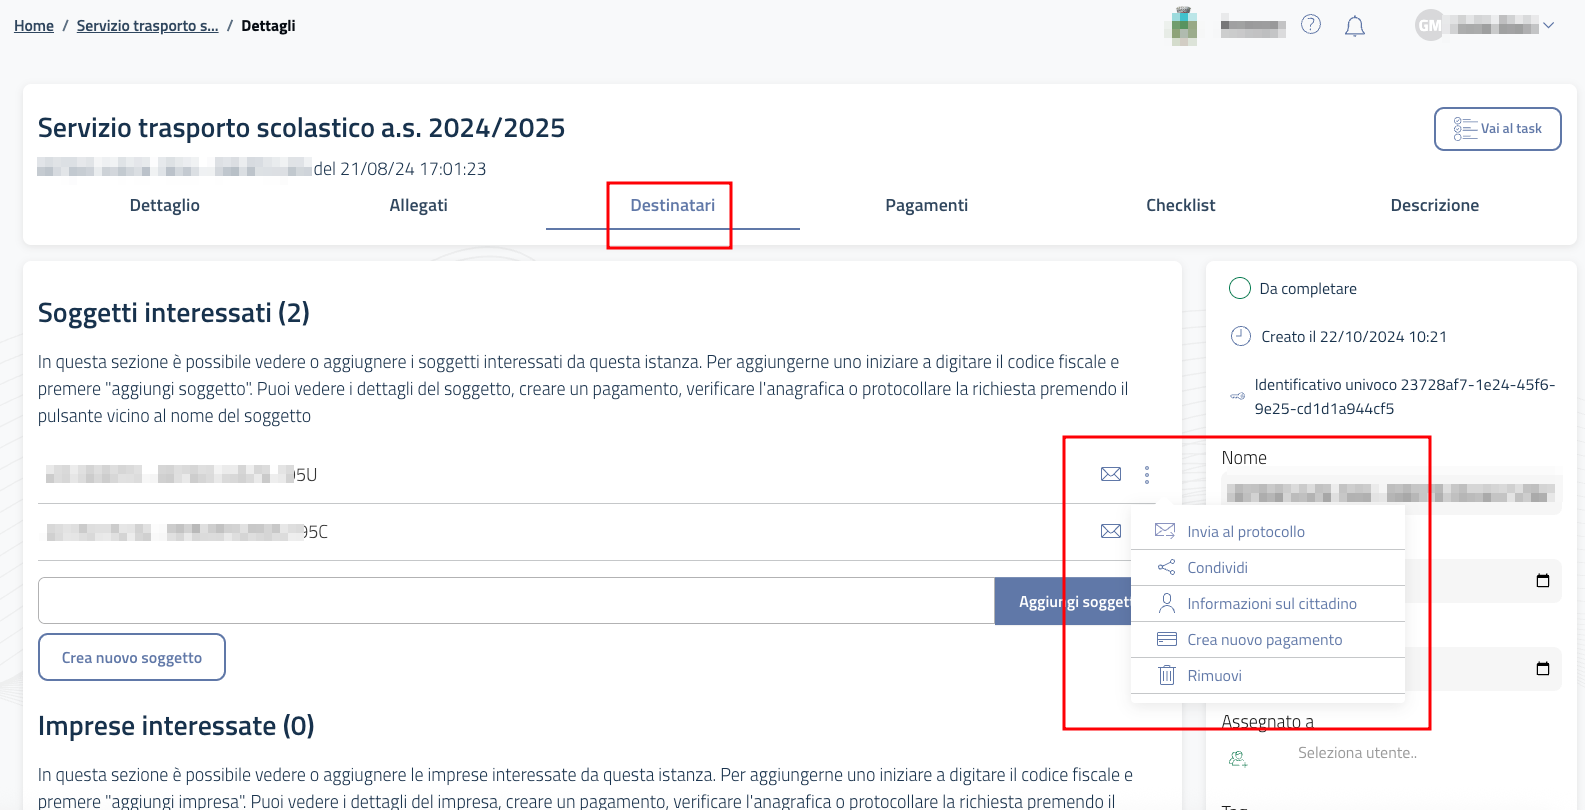Go to Home breadcrumb link
This screenshot has width=1585, height=810.
tap(34, 26)
